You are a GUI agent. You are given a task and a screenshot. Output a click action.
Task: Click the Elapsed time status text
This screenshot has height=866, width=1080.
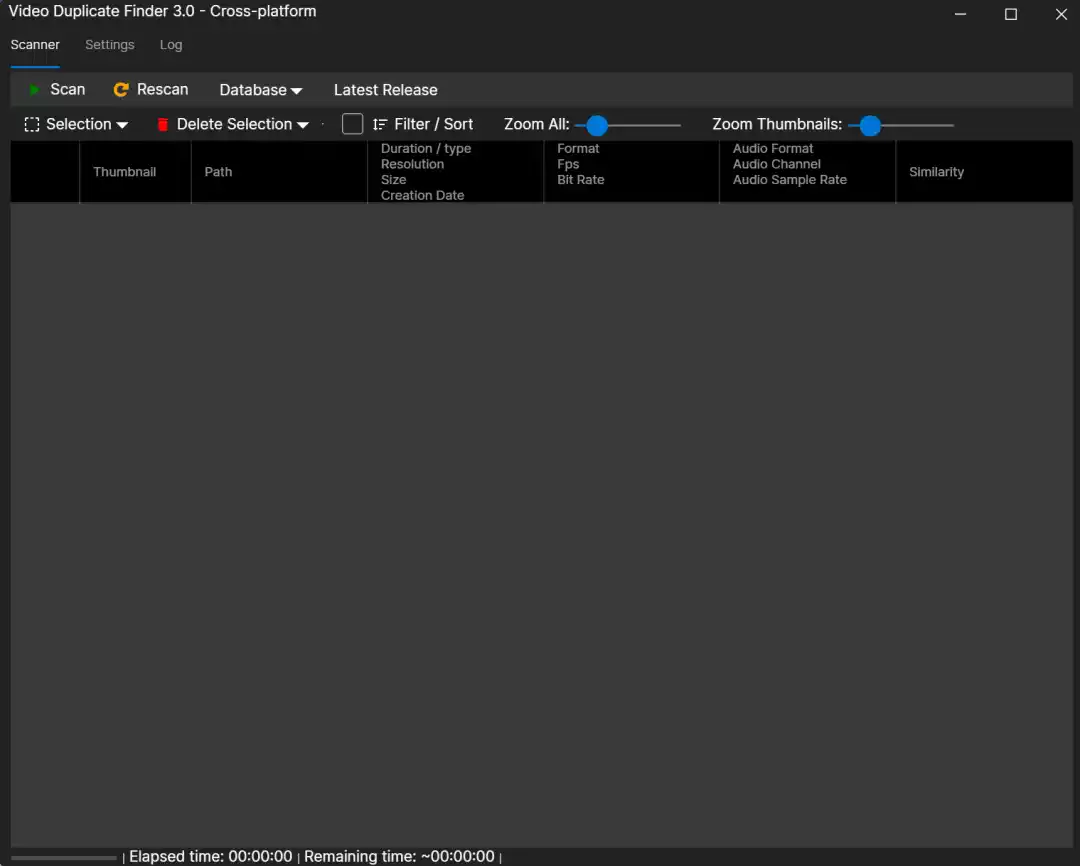(x=211, y=856)
